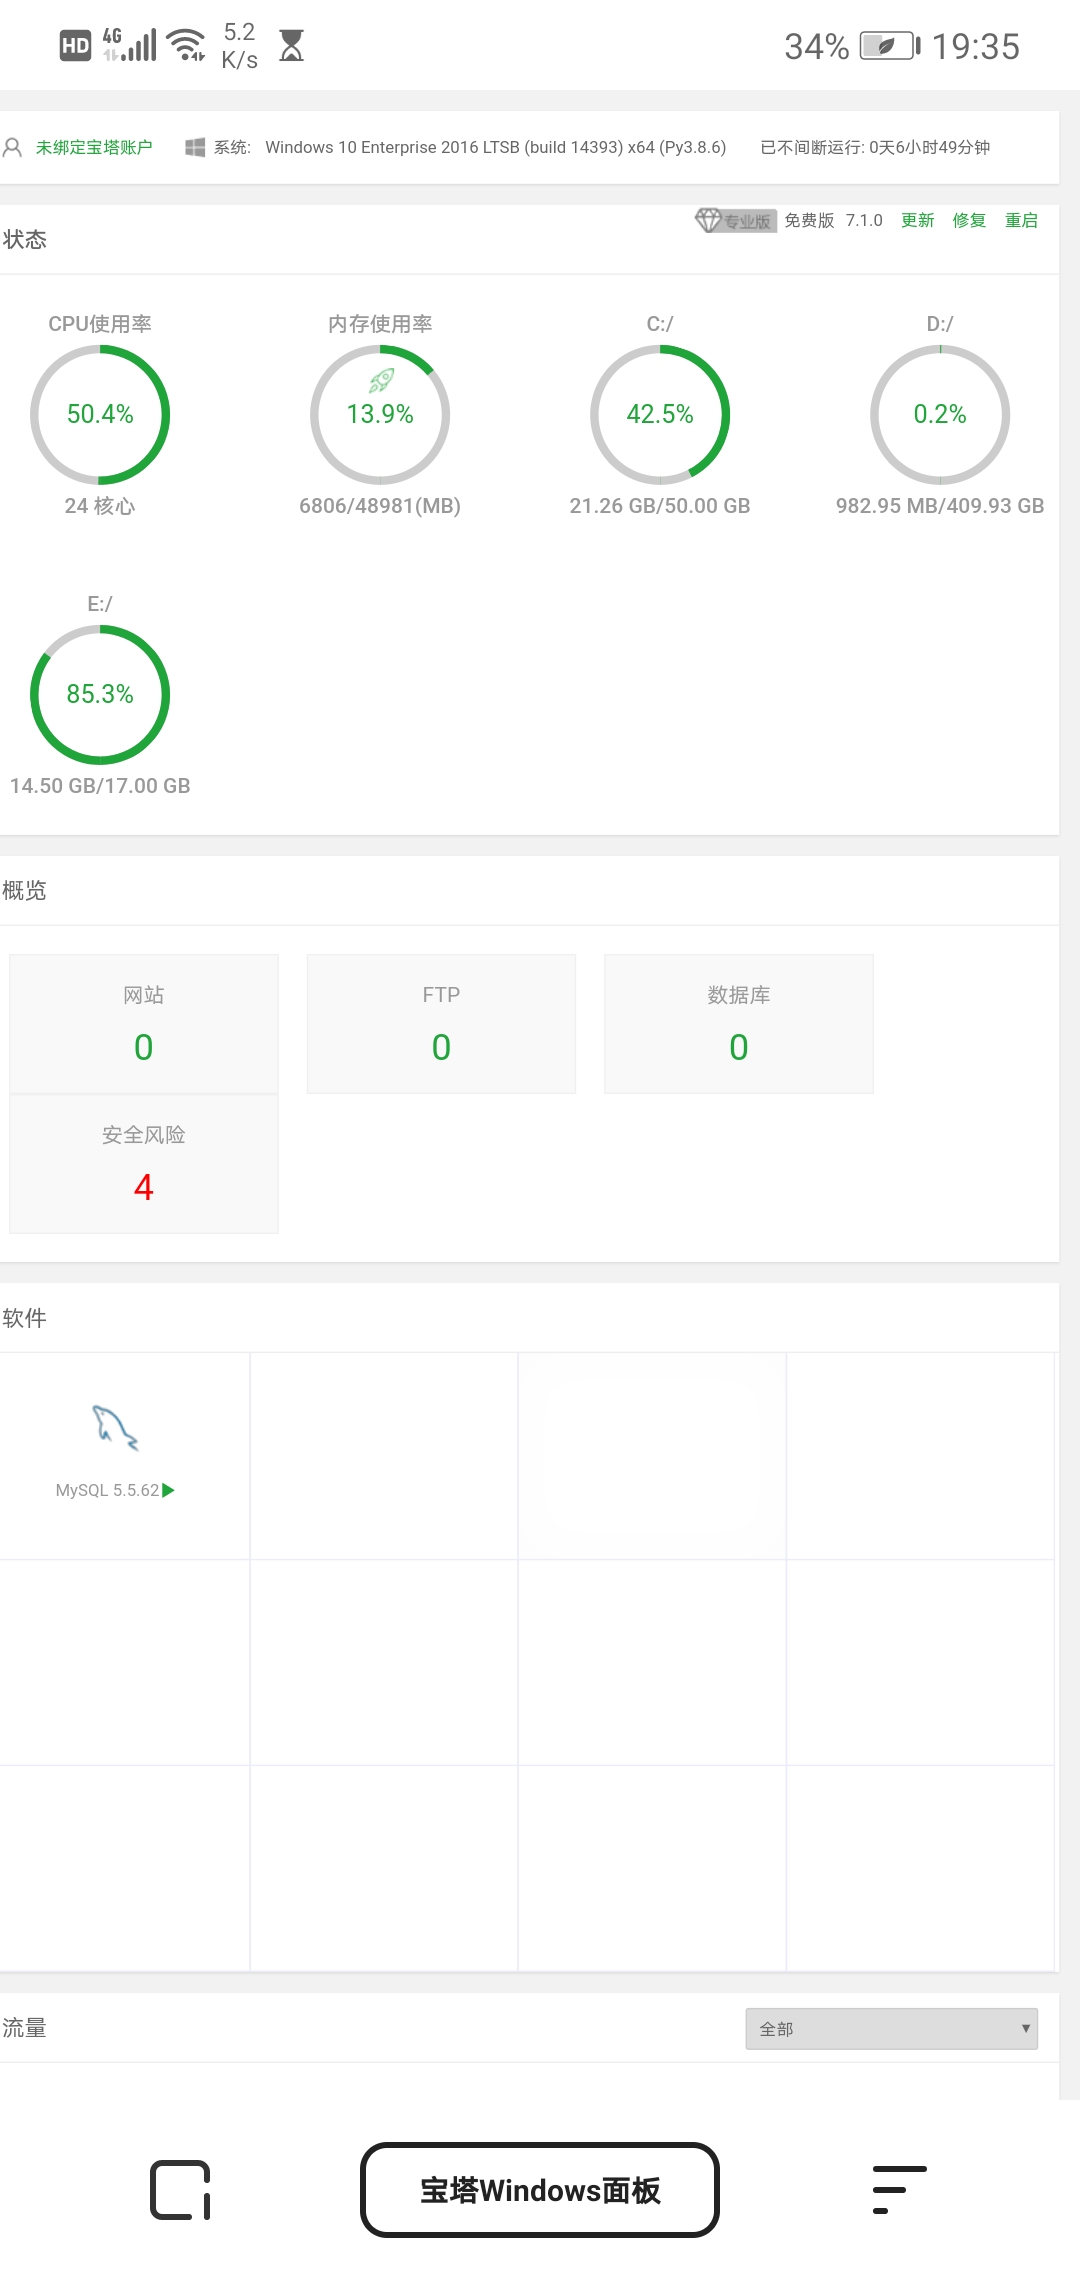Click the MySQL dolphin icon
1080x2280 pixels.
click(115, 1427)
